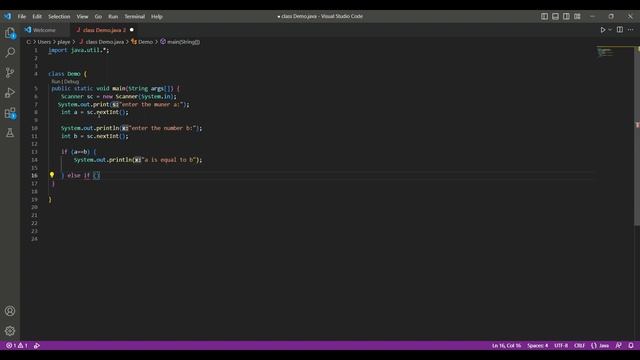Open the Selection menu

[59, 16]
